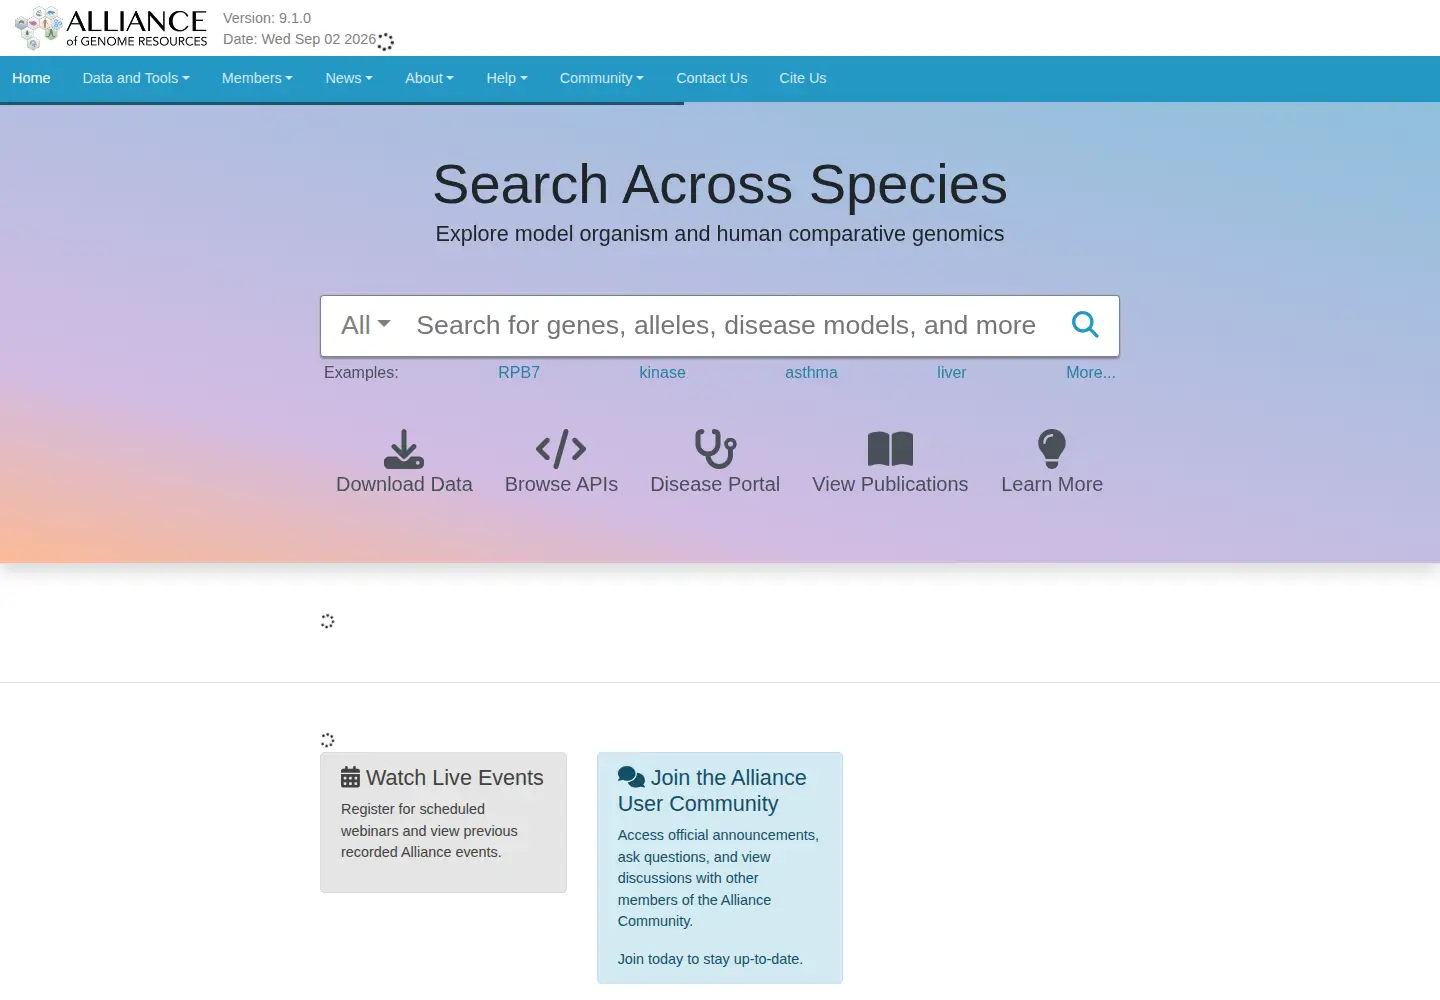Viewport: 1440px width, 1000px height.
Task: Try the kinase example search
Action: pyautogui.click(x=662, y=372)
